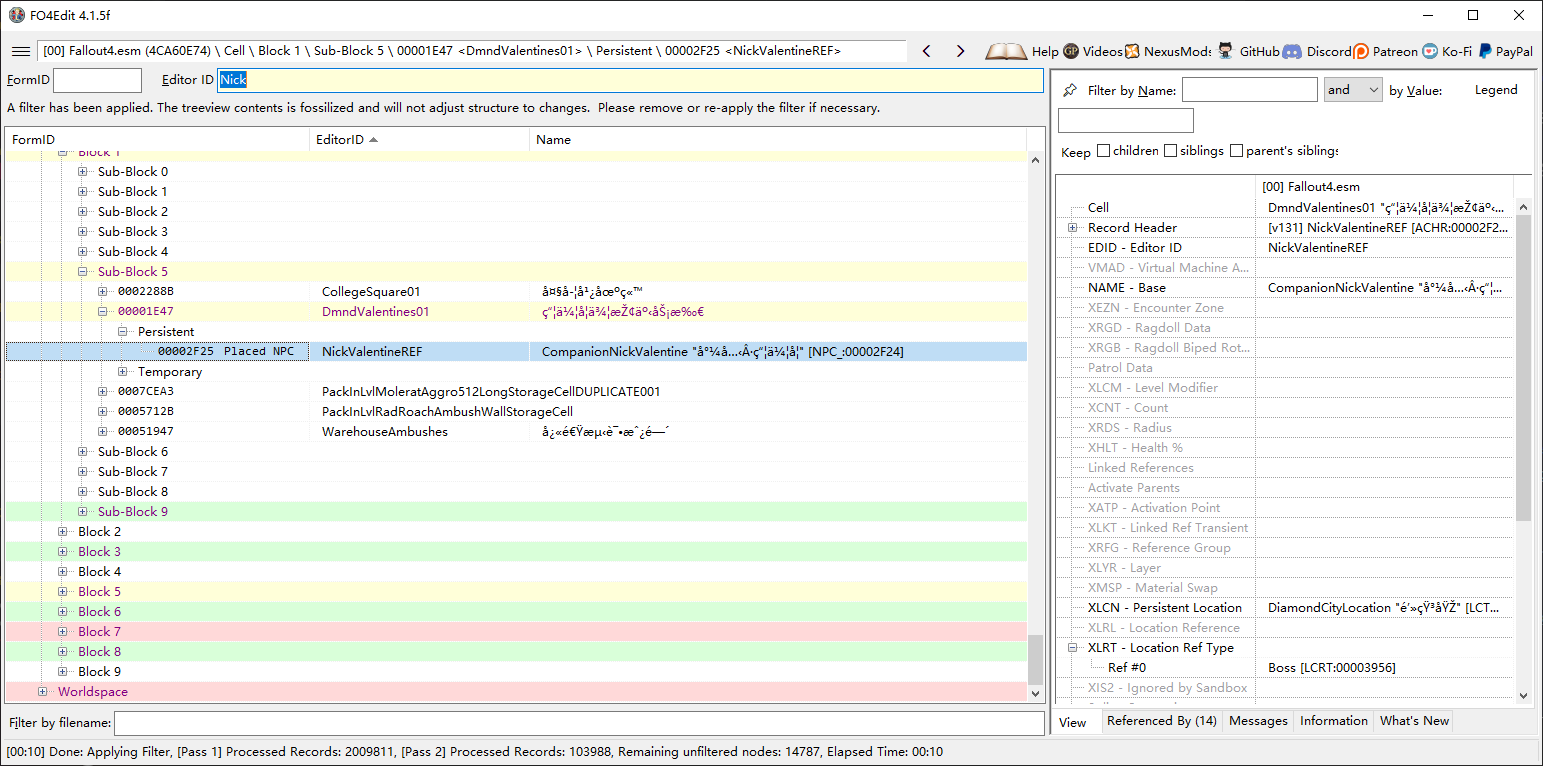Click the EDID - Editor ID row
This screenshot has height=766, width=1543.
point(1284,248)
